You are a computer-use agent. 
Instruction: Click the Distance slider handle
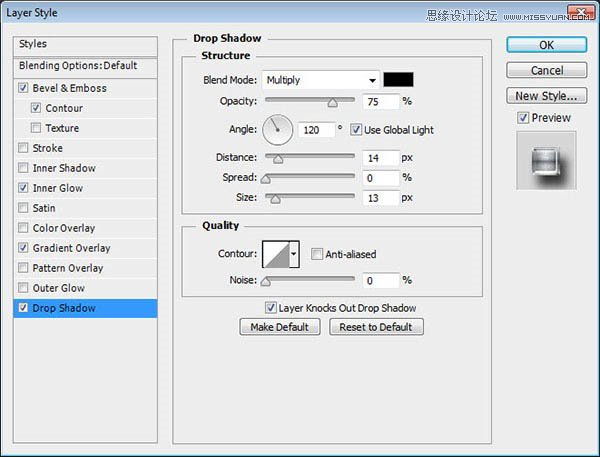click(278, 159)
